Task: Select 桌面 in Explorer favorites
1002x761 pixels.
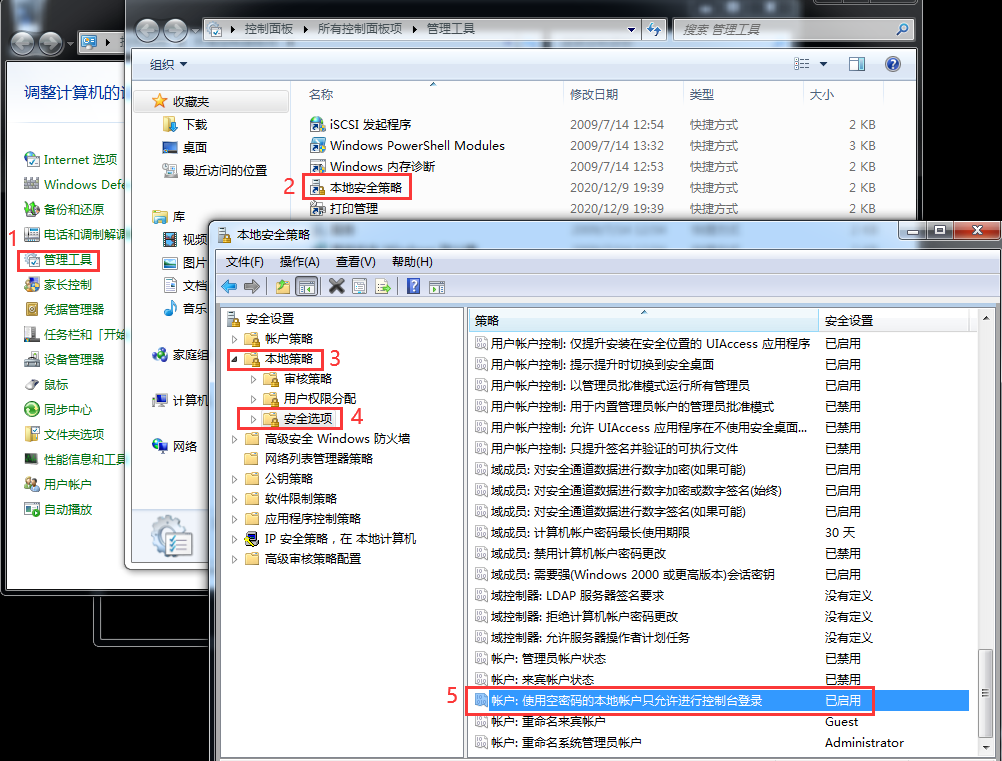Action: (195, 148)
